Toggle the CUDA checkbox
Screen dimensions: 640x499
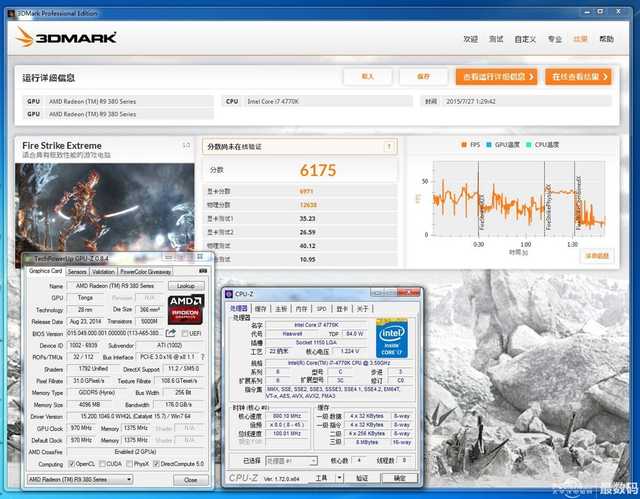point(102,464)
